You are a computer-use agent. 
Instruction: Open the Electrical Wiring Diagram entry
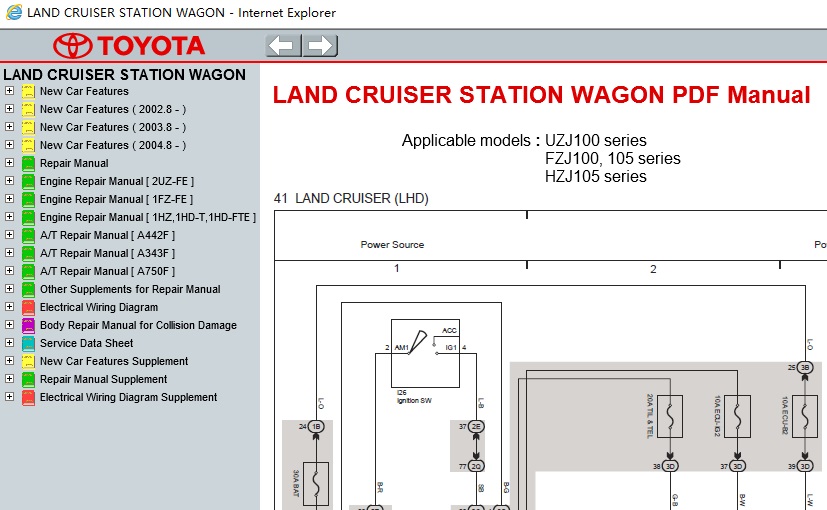coord(99,307)
